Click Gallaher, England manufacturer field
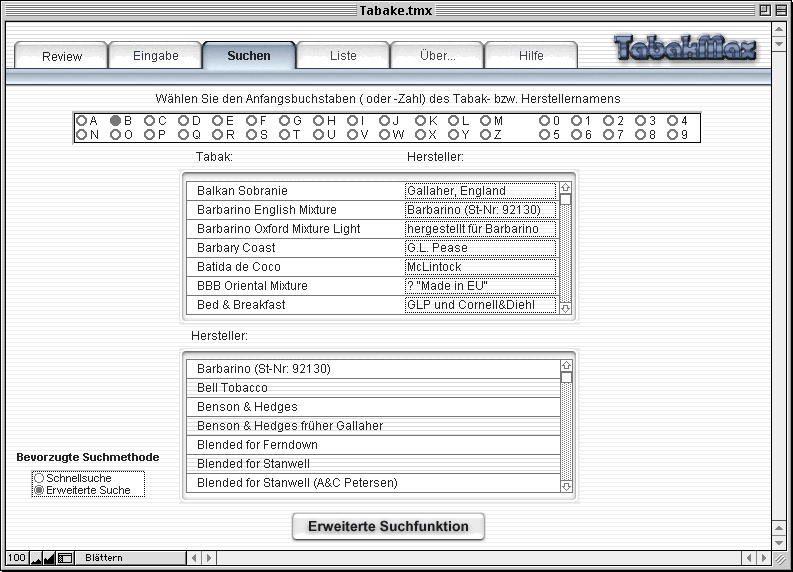The image size is (793, 572). pyautogui.click(x=480, y=191)
